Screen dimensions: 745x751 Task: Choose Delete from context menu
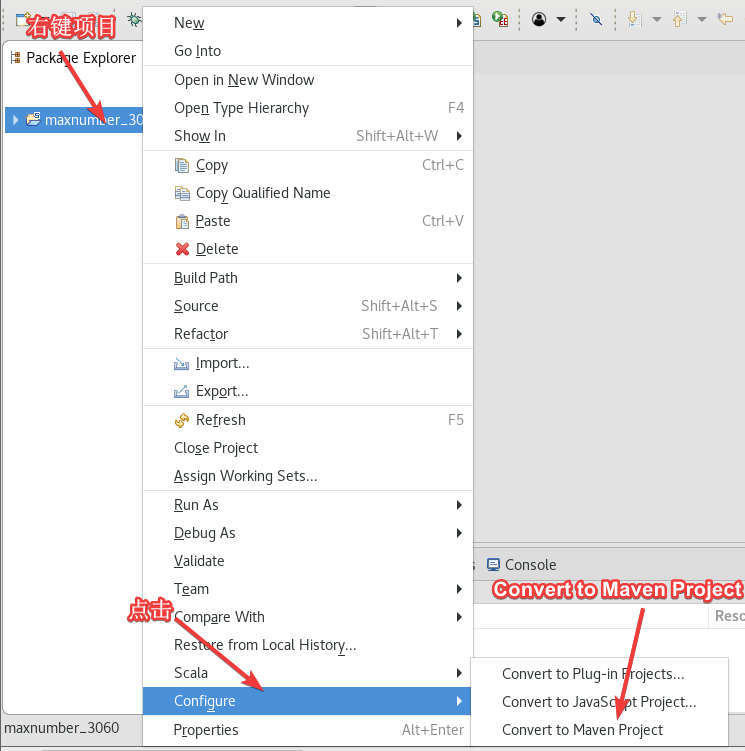(x=308, y=249)
